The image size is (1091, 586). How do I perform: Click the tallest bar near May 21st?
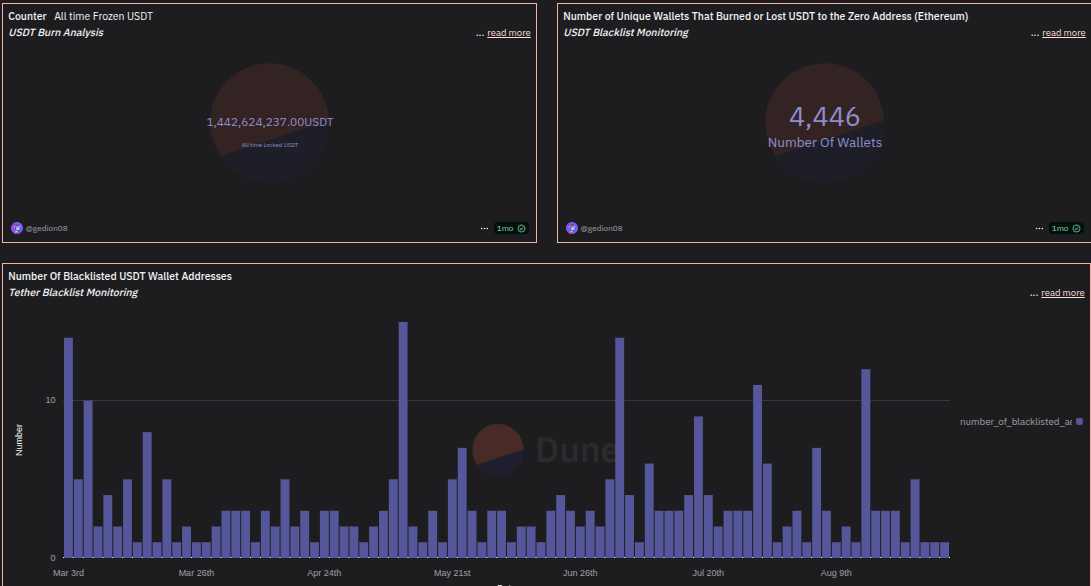402,440
